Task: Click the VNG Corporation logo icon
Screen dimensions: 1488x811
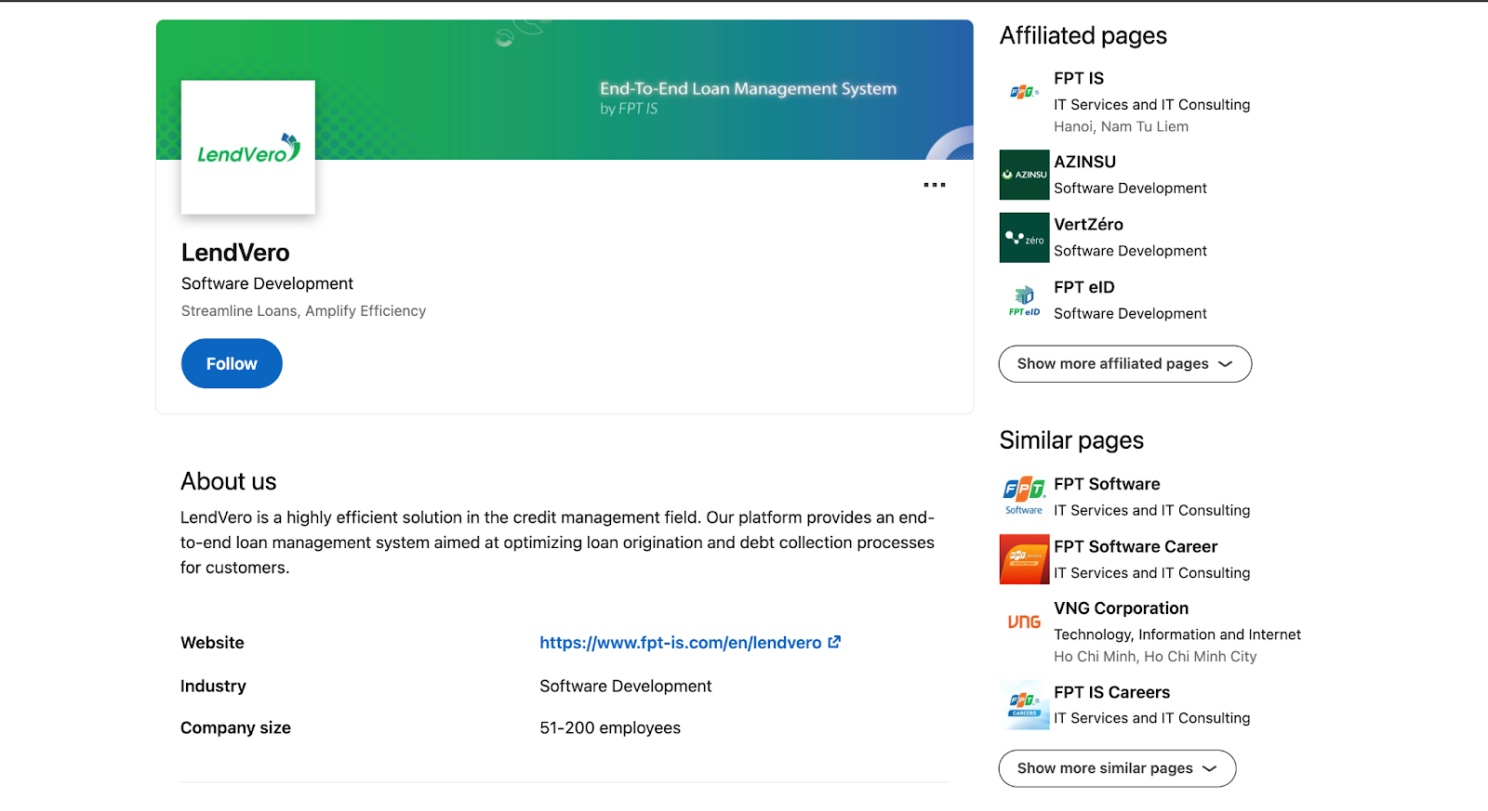Action: click(x=1024, y=622)
